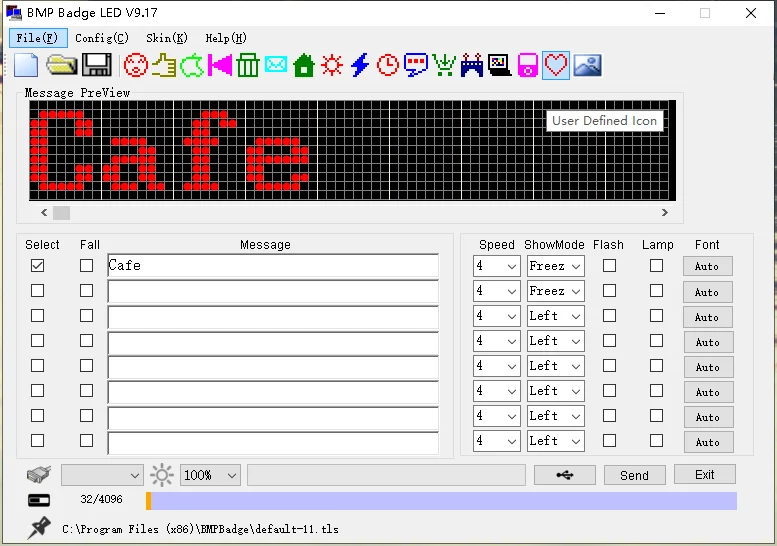This screenshot has width=777, height=546.
Task: Click the Send button
Action: click(x=634, y=476)
